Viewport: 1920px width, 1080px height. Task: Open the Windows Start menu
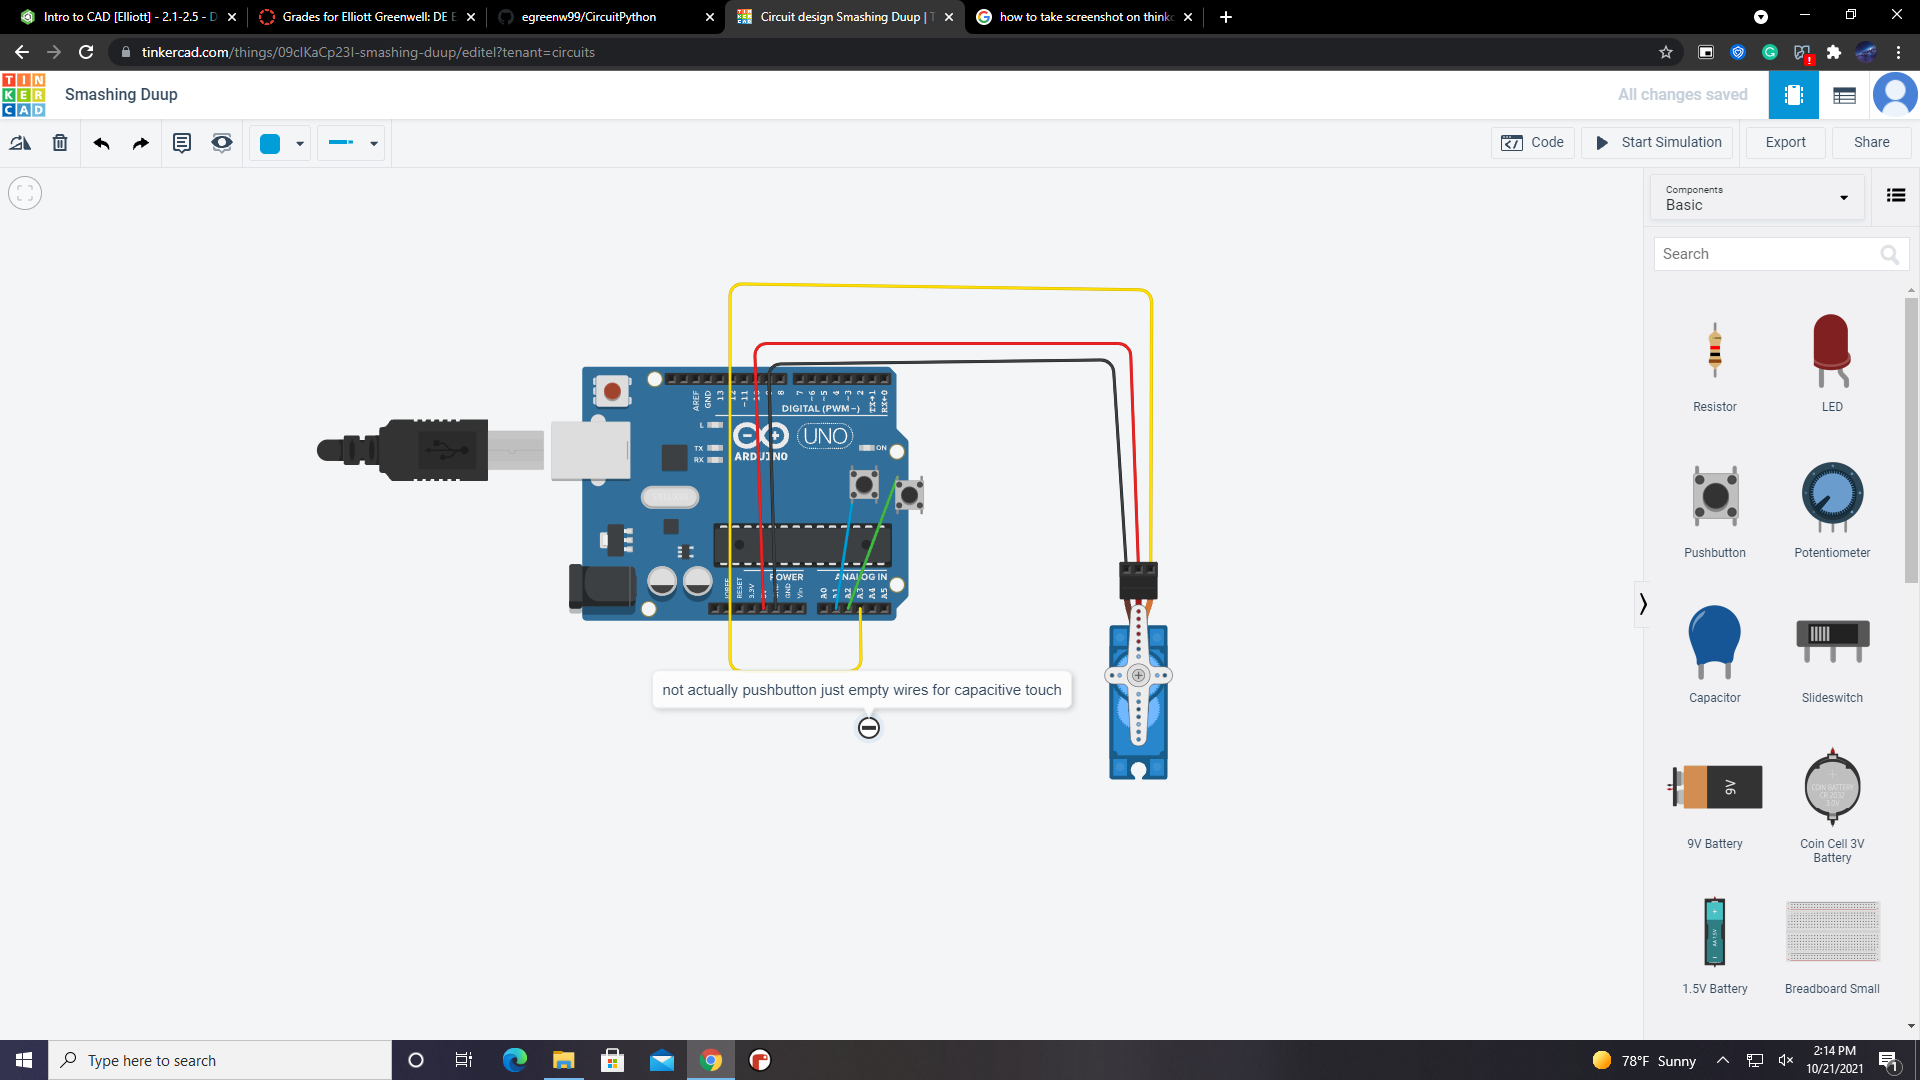click(x=24, y=1060)
